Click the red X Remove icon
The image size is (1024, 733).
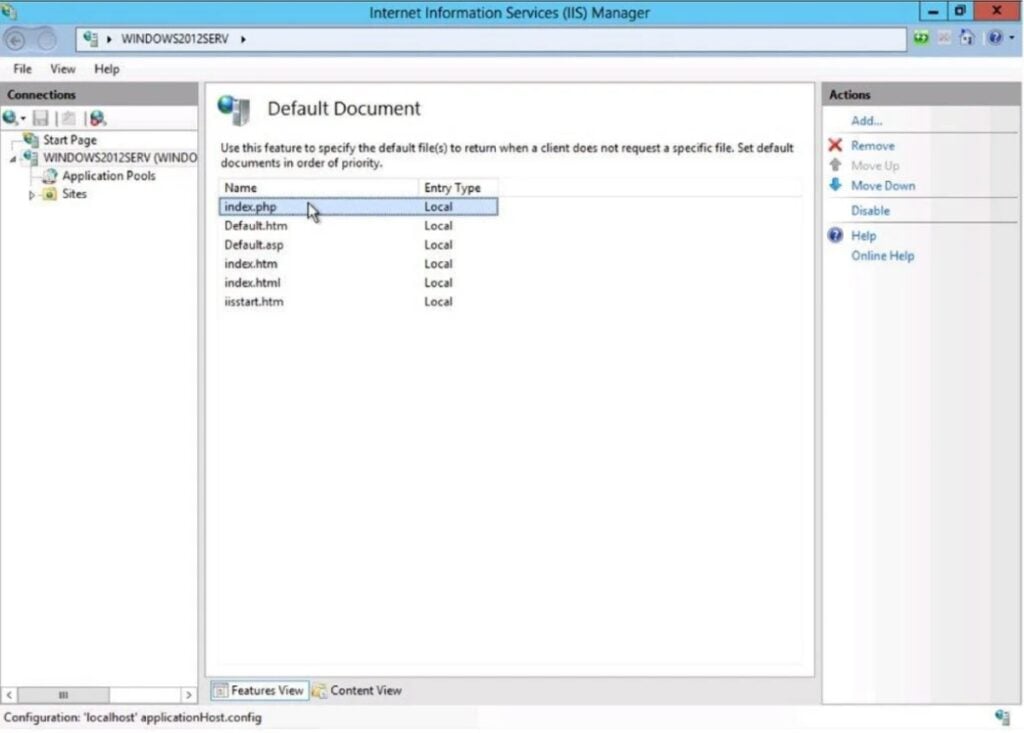(x=835, y=145)
